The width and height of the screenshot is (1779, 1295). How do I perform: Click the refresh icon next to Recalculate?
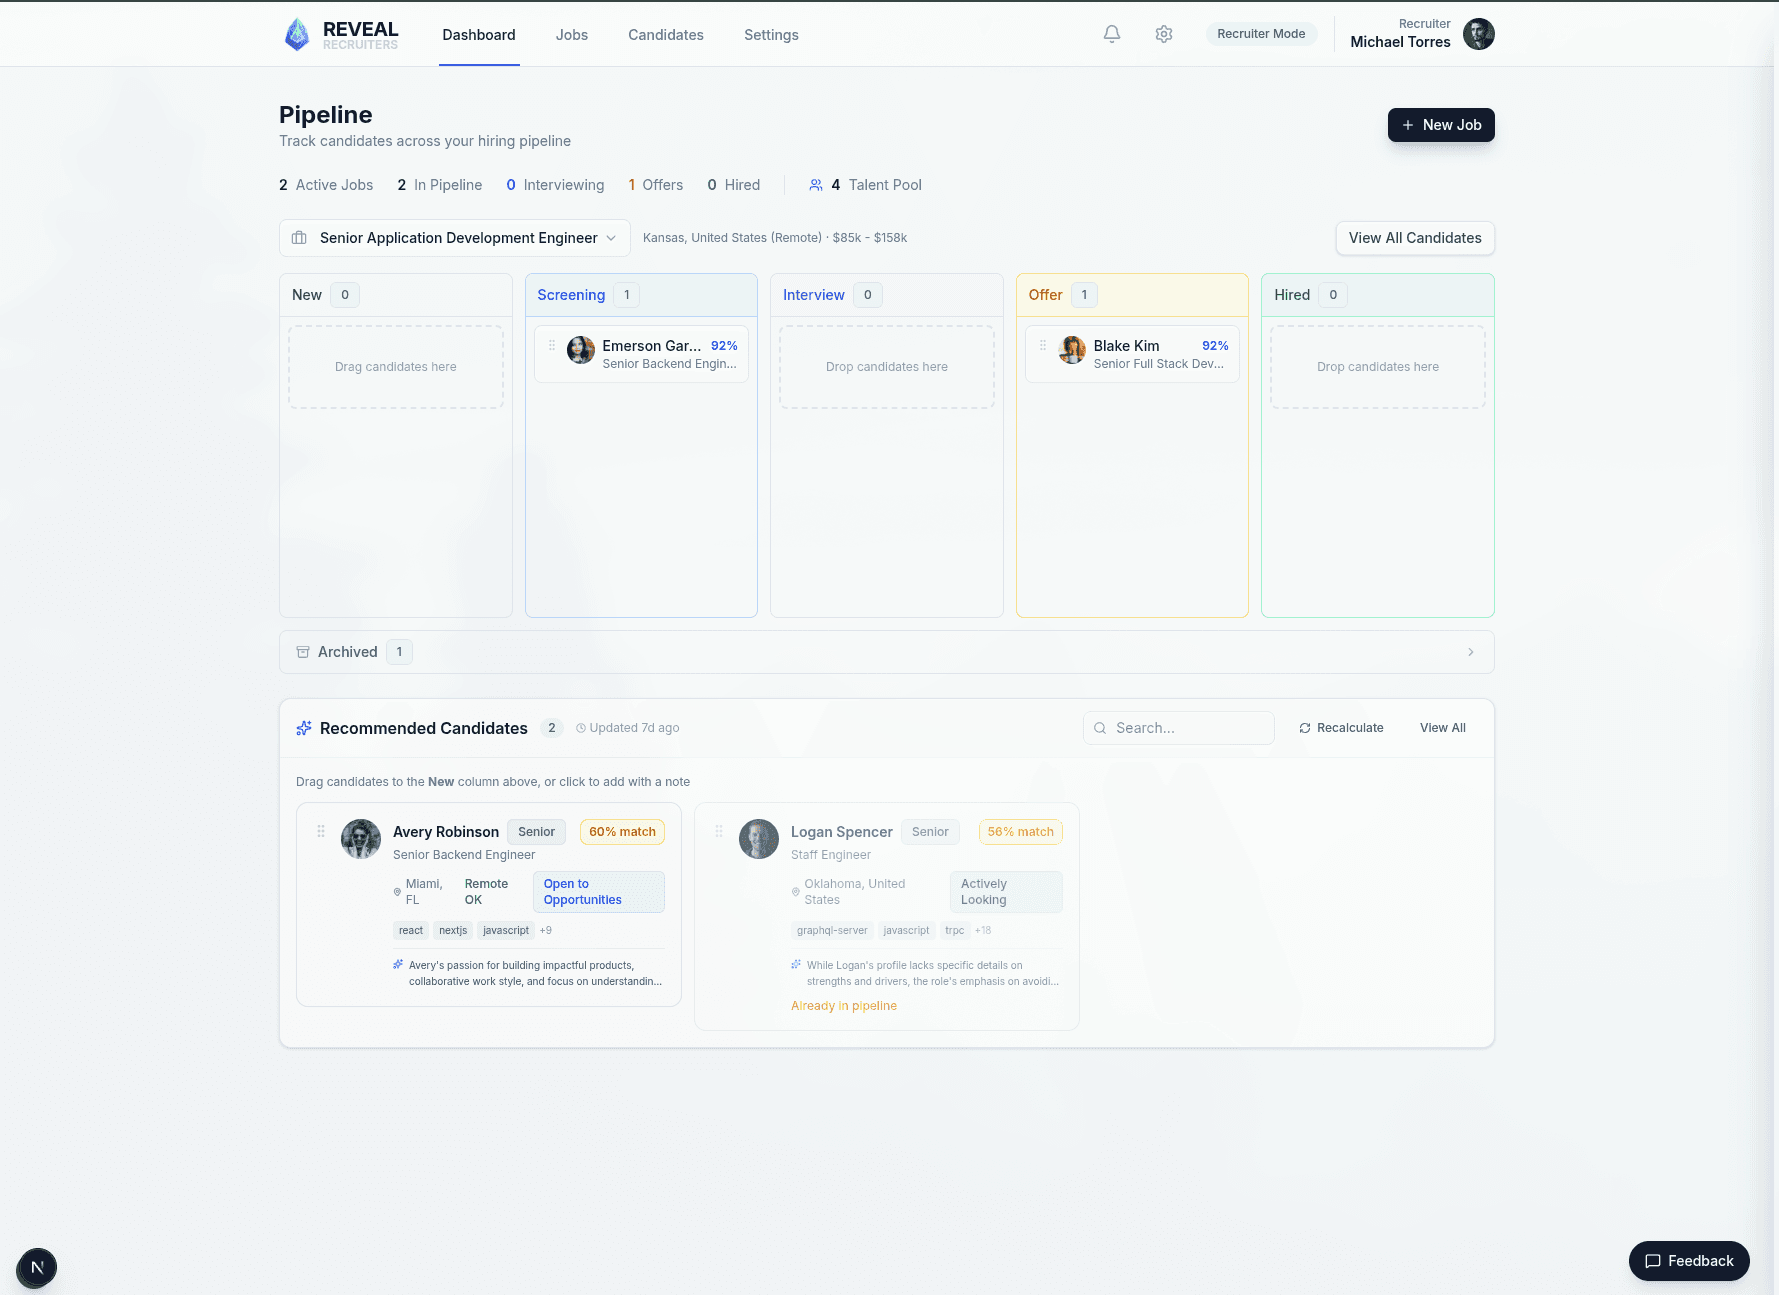tap(1304, 728)
